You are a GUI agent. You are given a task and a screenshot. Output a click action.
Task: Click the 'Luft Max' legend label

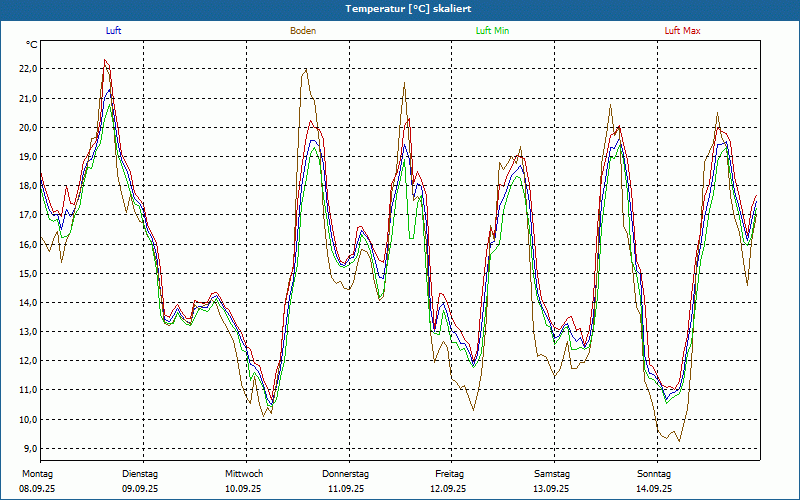pyautogui.click(x=682, y=31)
